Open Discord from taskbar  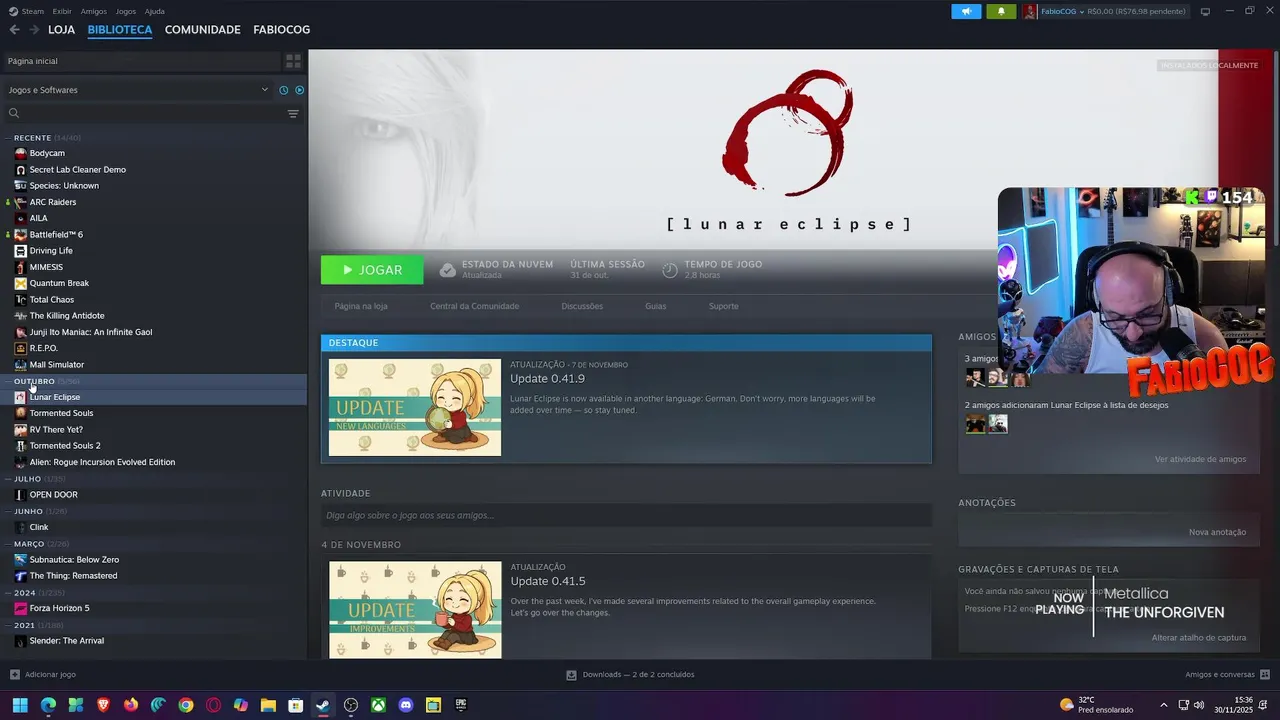click(x=406, y=705)
